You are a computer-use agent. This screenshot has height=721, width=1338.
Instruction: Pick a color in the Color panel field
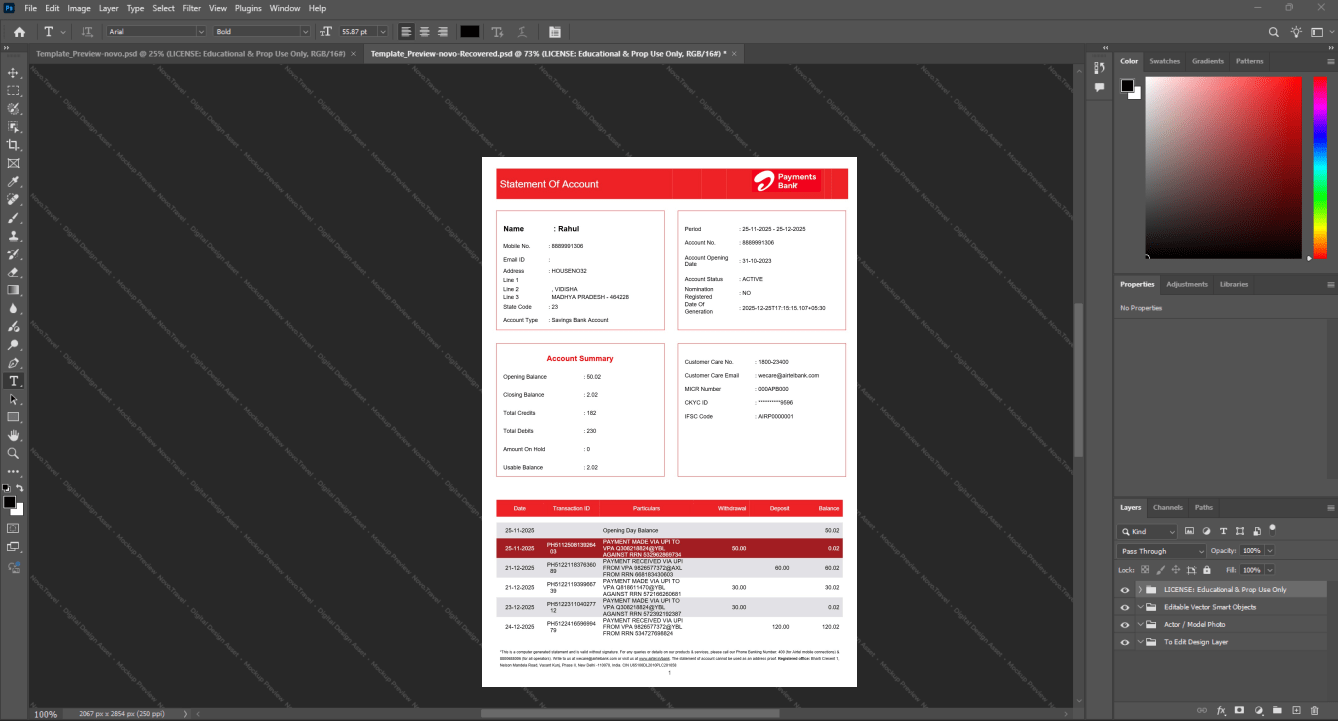pos(1222,167)
